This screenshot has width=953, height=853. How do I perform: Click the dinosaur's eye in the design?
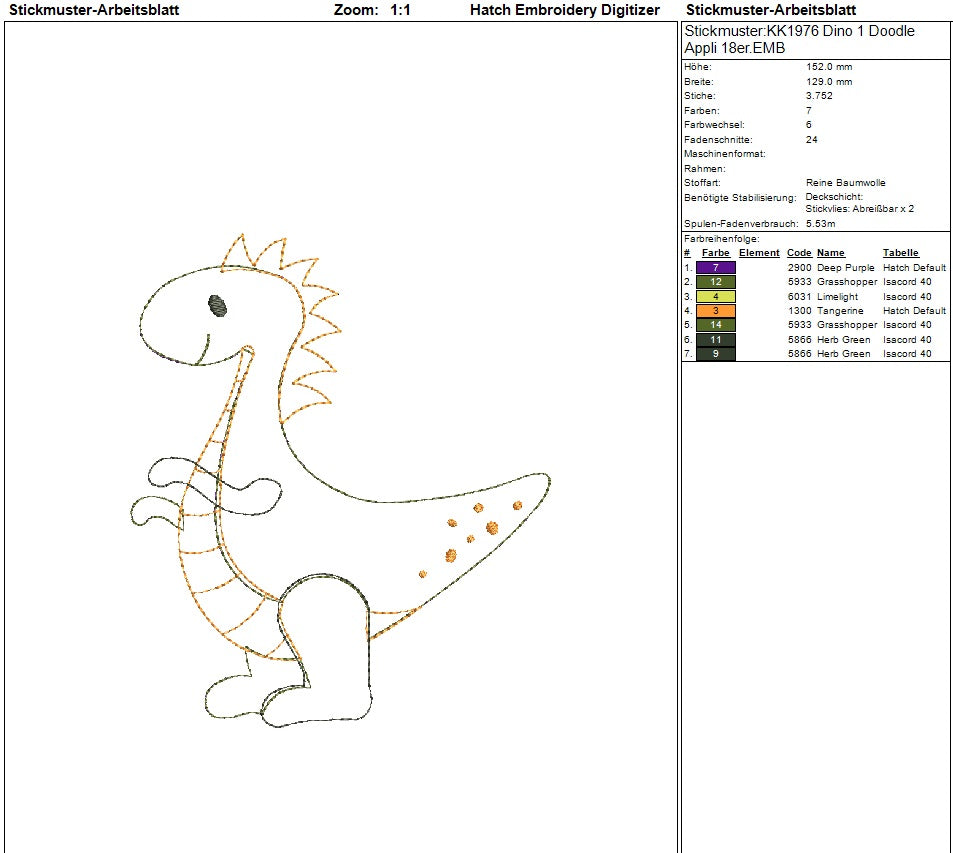pyautogui.click(x=217, y=306)
